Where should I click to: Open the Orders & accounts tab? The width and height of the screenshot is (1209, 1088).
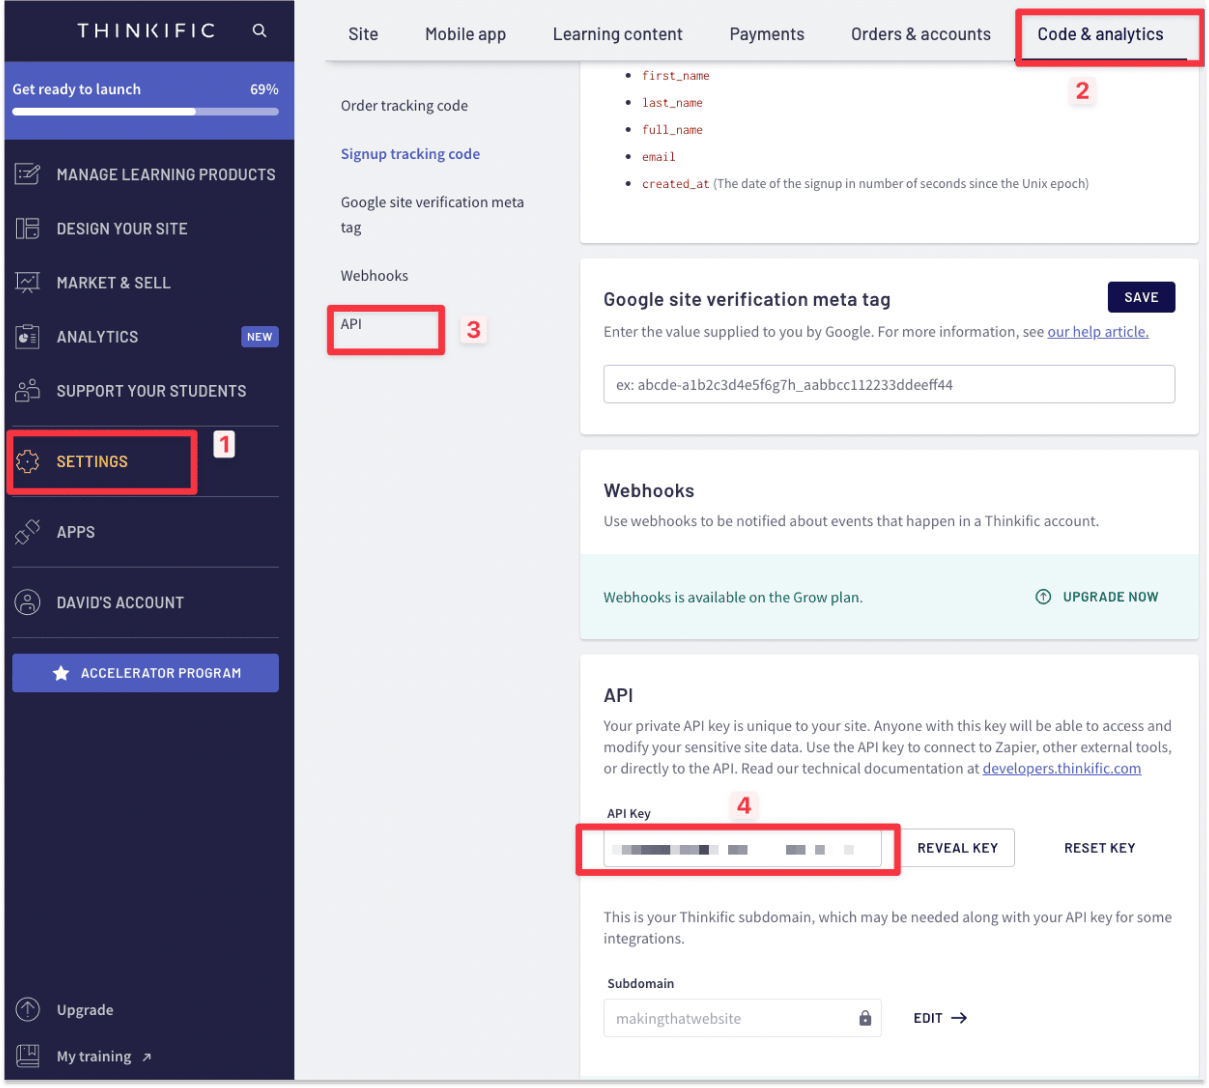919,33
